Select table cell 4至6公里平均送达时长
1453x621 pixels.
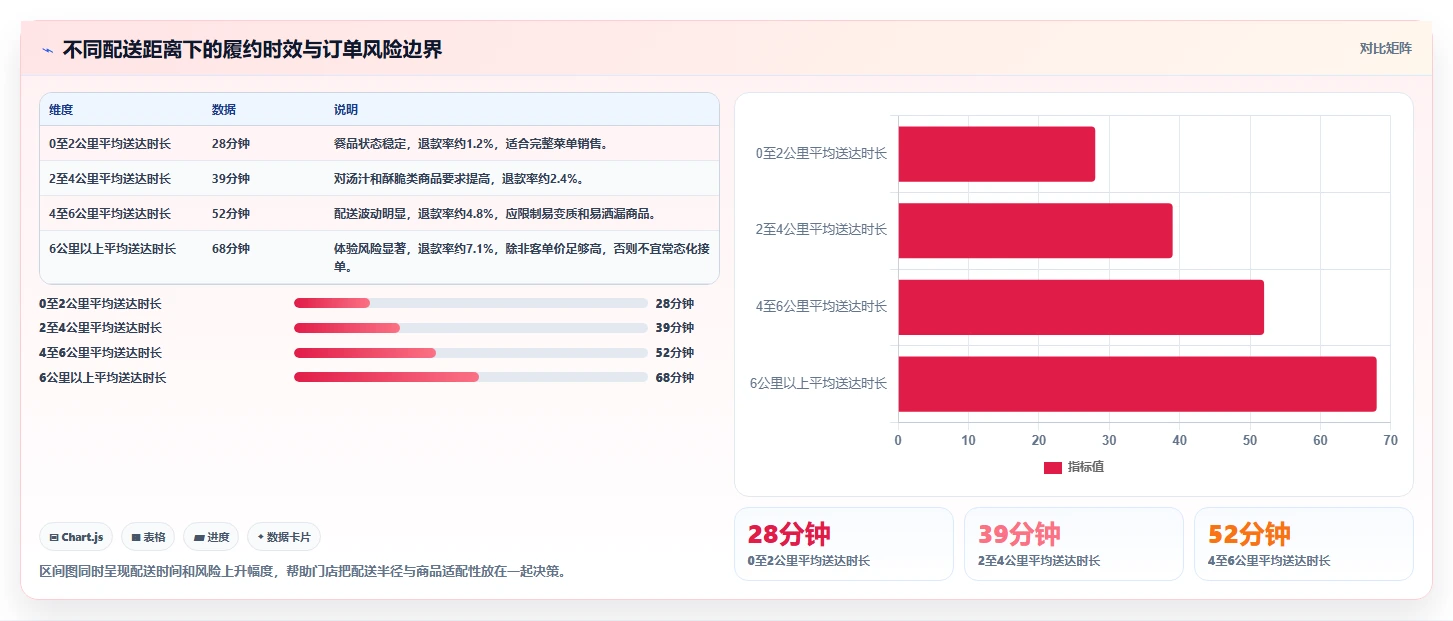pos(110,214)
